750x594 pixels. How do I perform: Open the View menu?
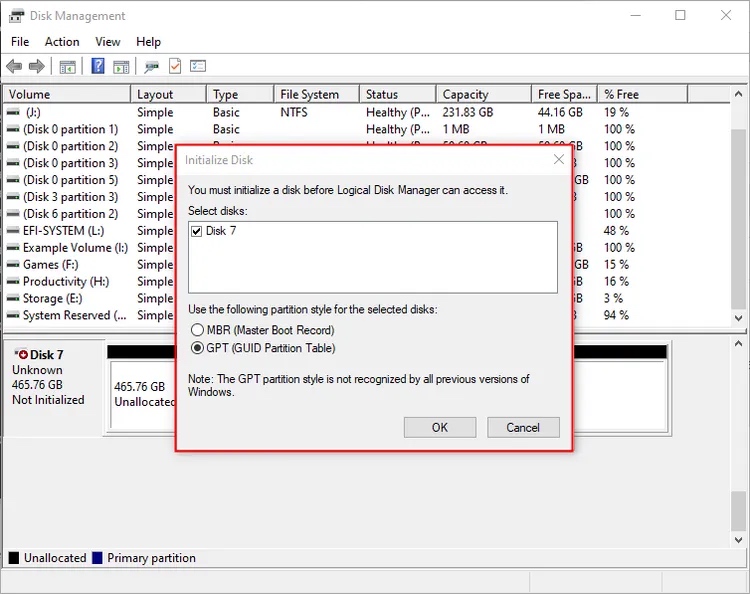pyautogui.click(x=108, y=42)
